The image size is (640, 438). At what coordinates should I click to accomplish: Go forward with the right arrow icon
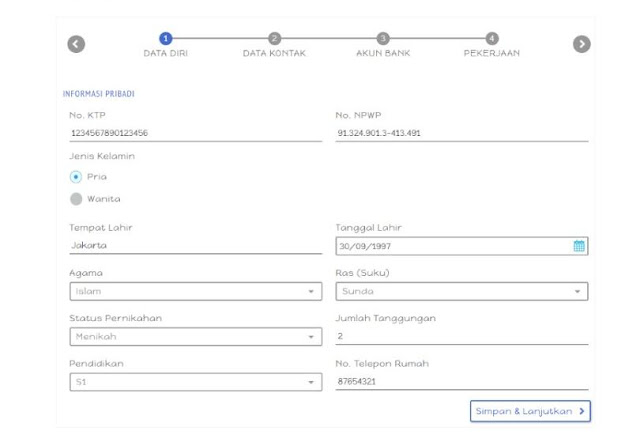point(582,44)
